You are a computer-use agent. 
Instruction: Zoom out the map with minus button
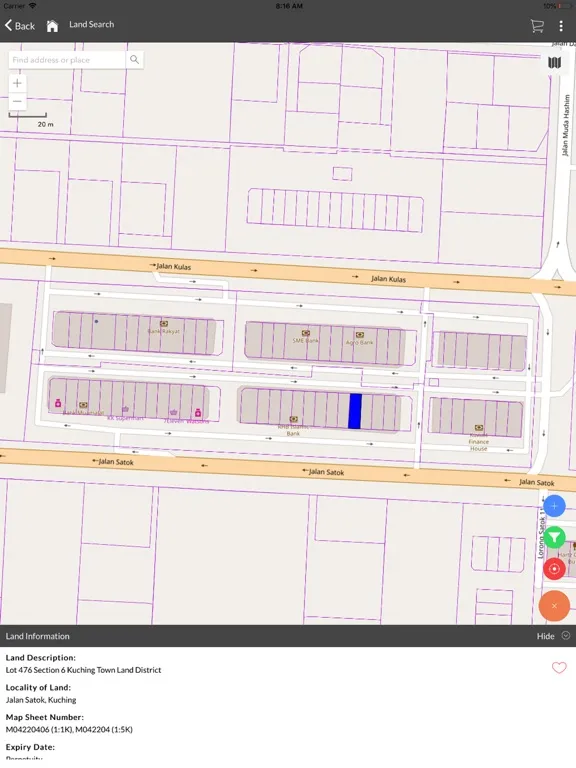point(17,101)
